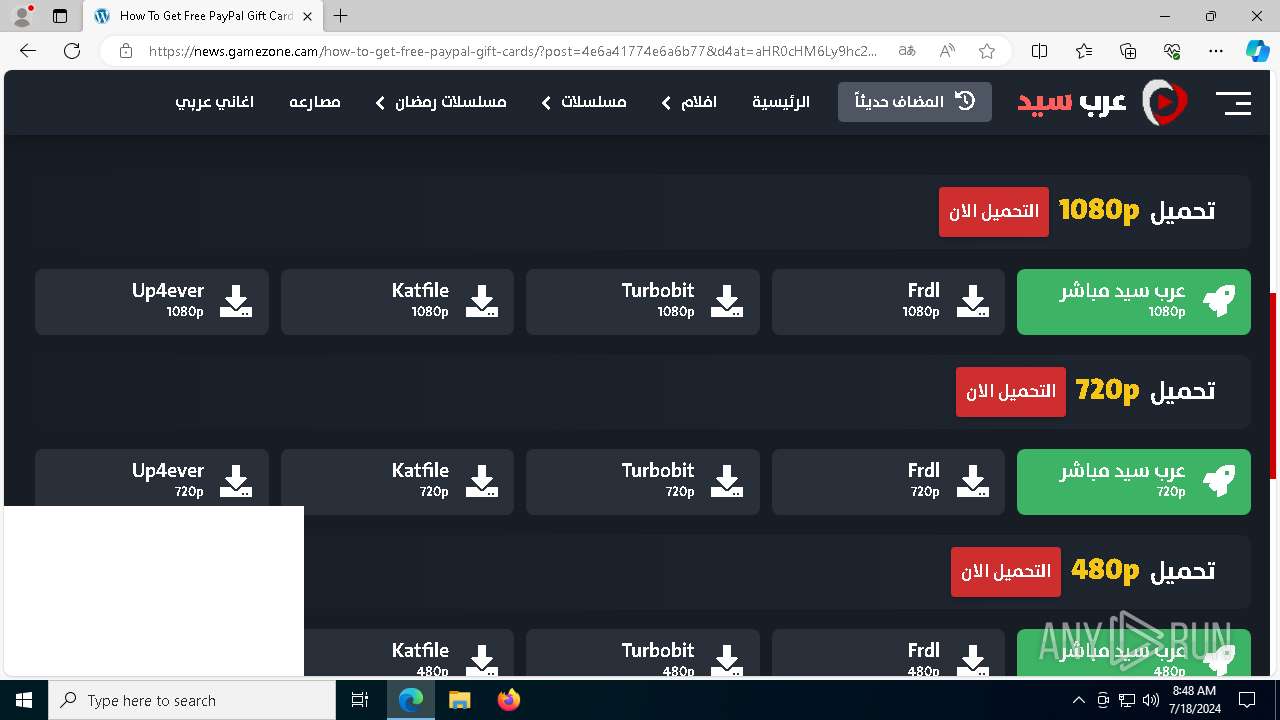Click the Katfile 480p download icon
Viewport: 1280px width, 720px height.
click(482, 660)
